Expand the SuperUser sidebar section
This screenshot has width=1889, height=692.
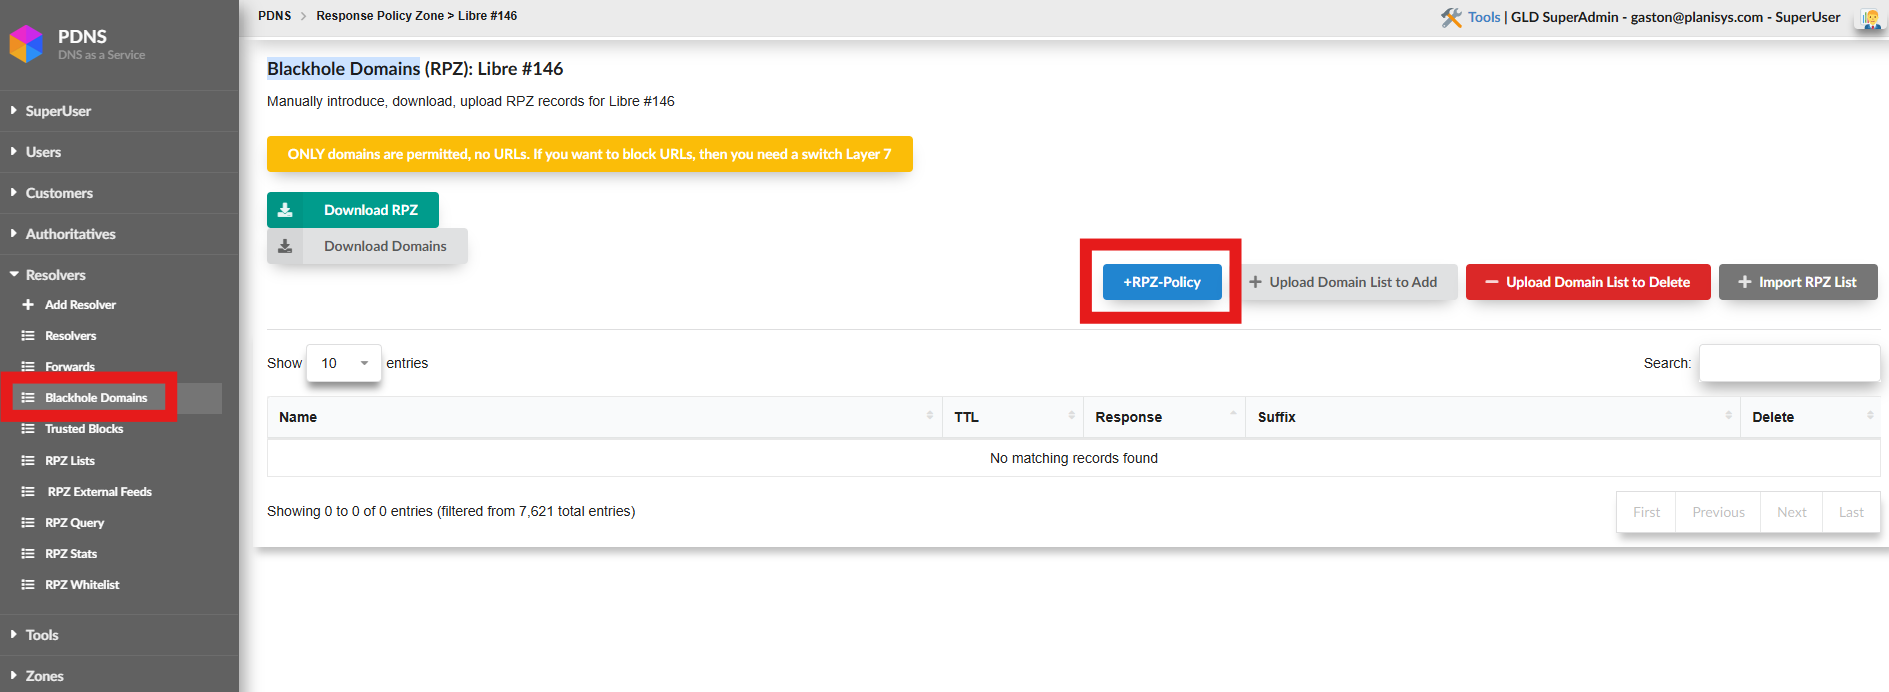click(58, 111)
